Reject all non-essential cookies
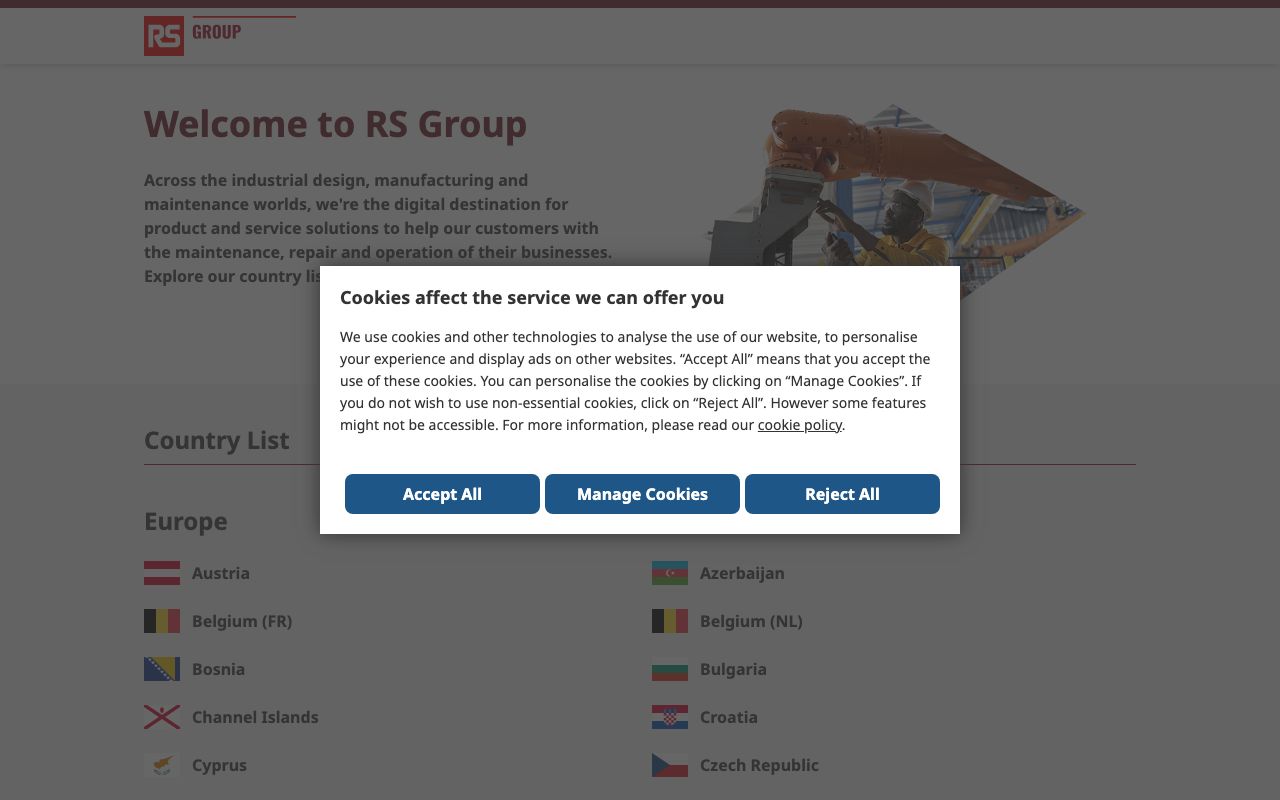This screenshot has height=800, width=1280. [x=842, y=494]
